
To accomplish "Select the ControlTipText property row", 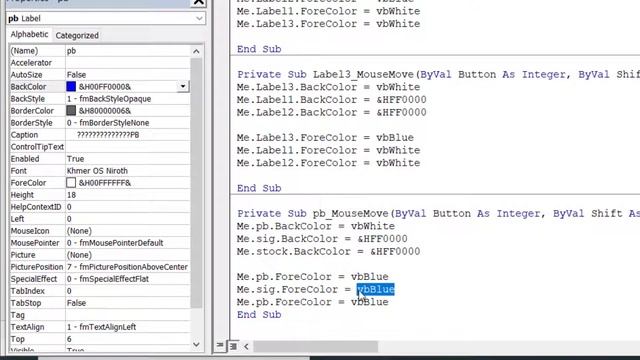I will pos(100,147).
